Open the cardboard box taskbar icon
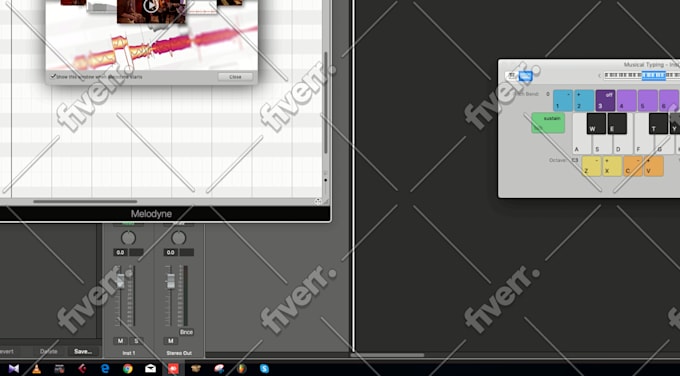Image resolution: width=680 pixels, height=376 pixels. (196, 369)
